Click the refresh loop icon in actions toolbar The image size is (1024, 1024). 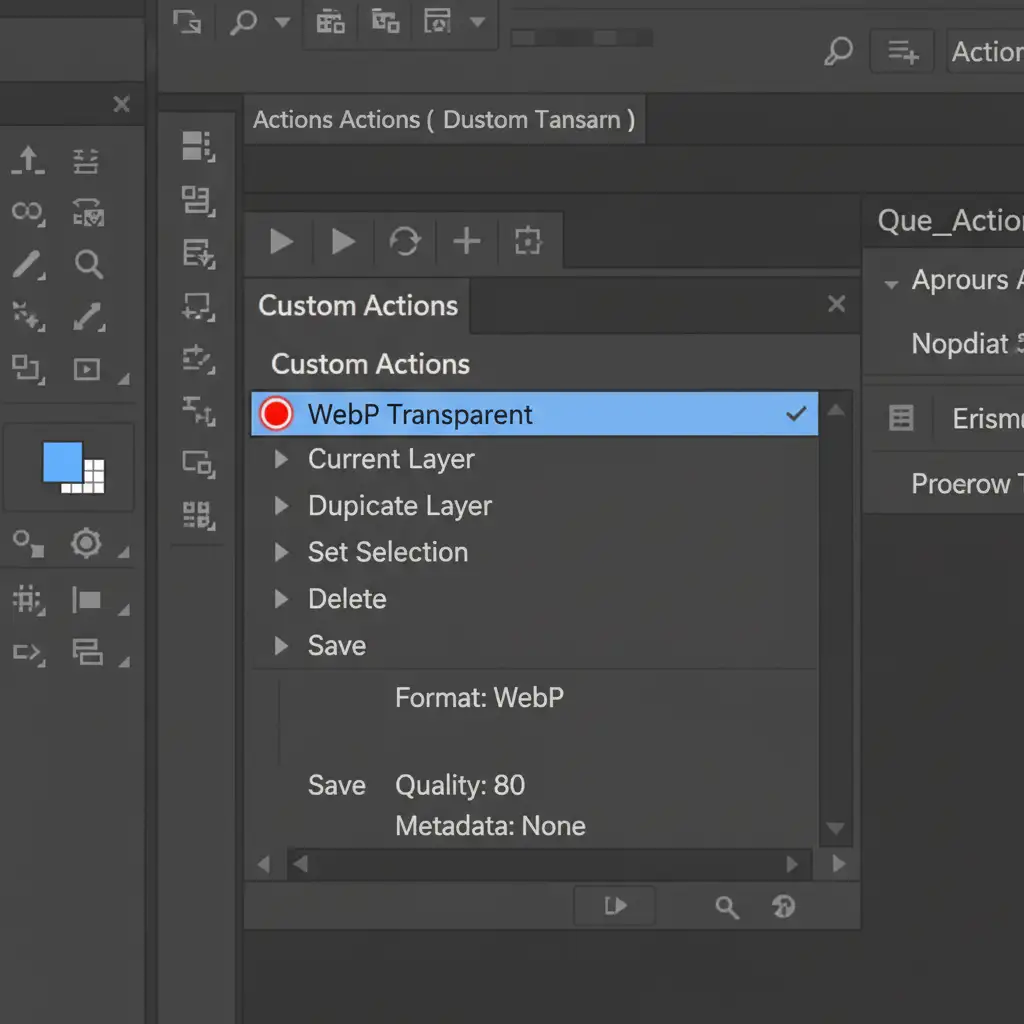pos(404,241)
